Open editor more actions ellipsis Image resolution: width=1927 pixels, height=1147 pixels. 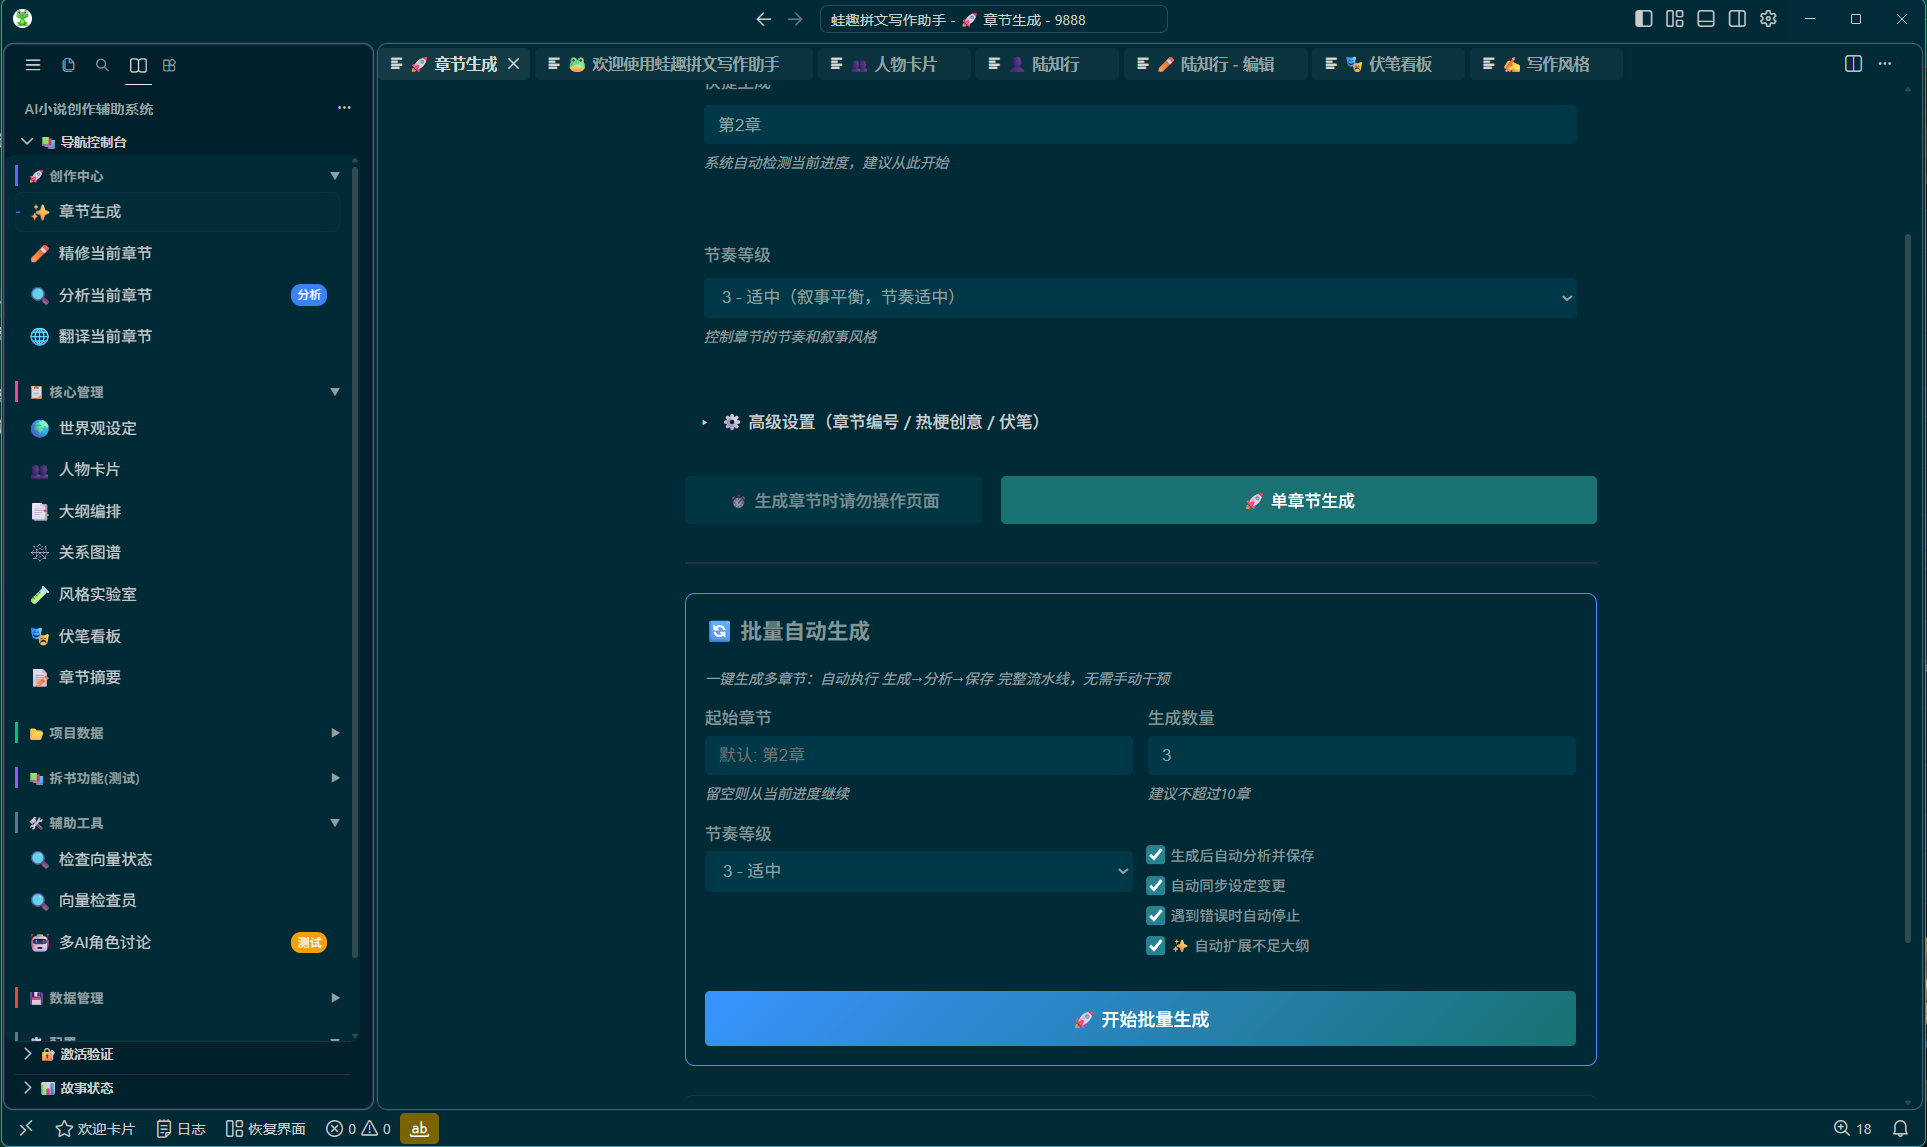(1885, 64)
